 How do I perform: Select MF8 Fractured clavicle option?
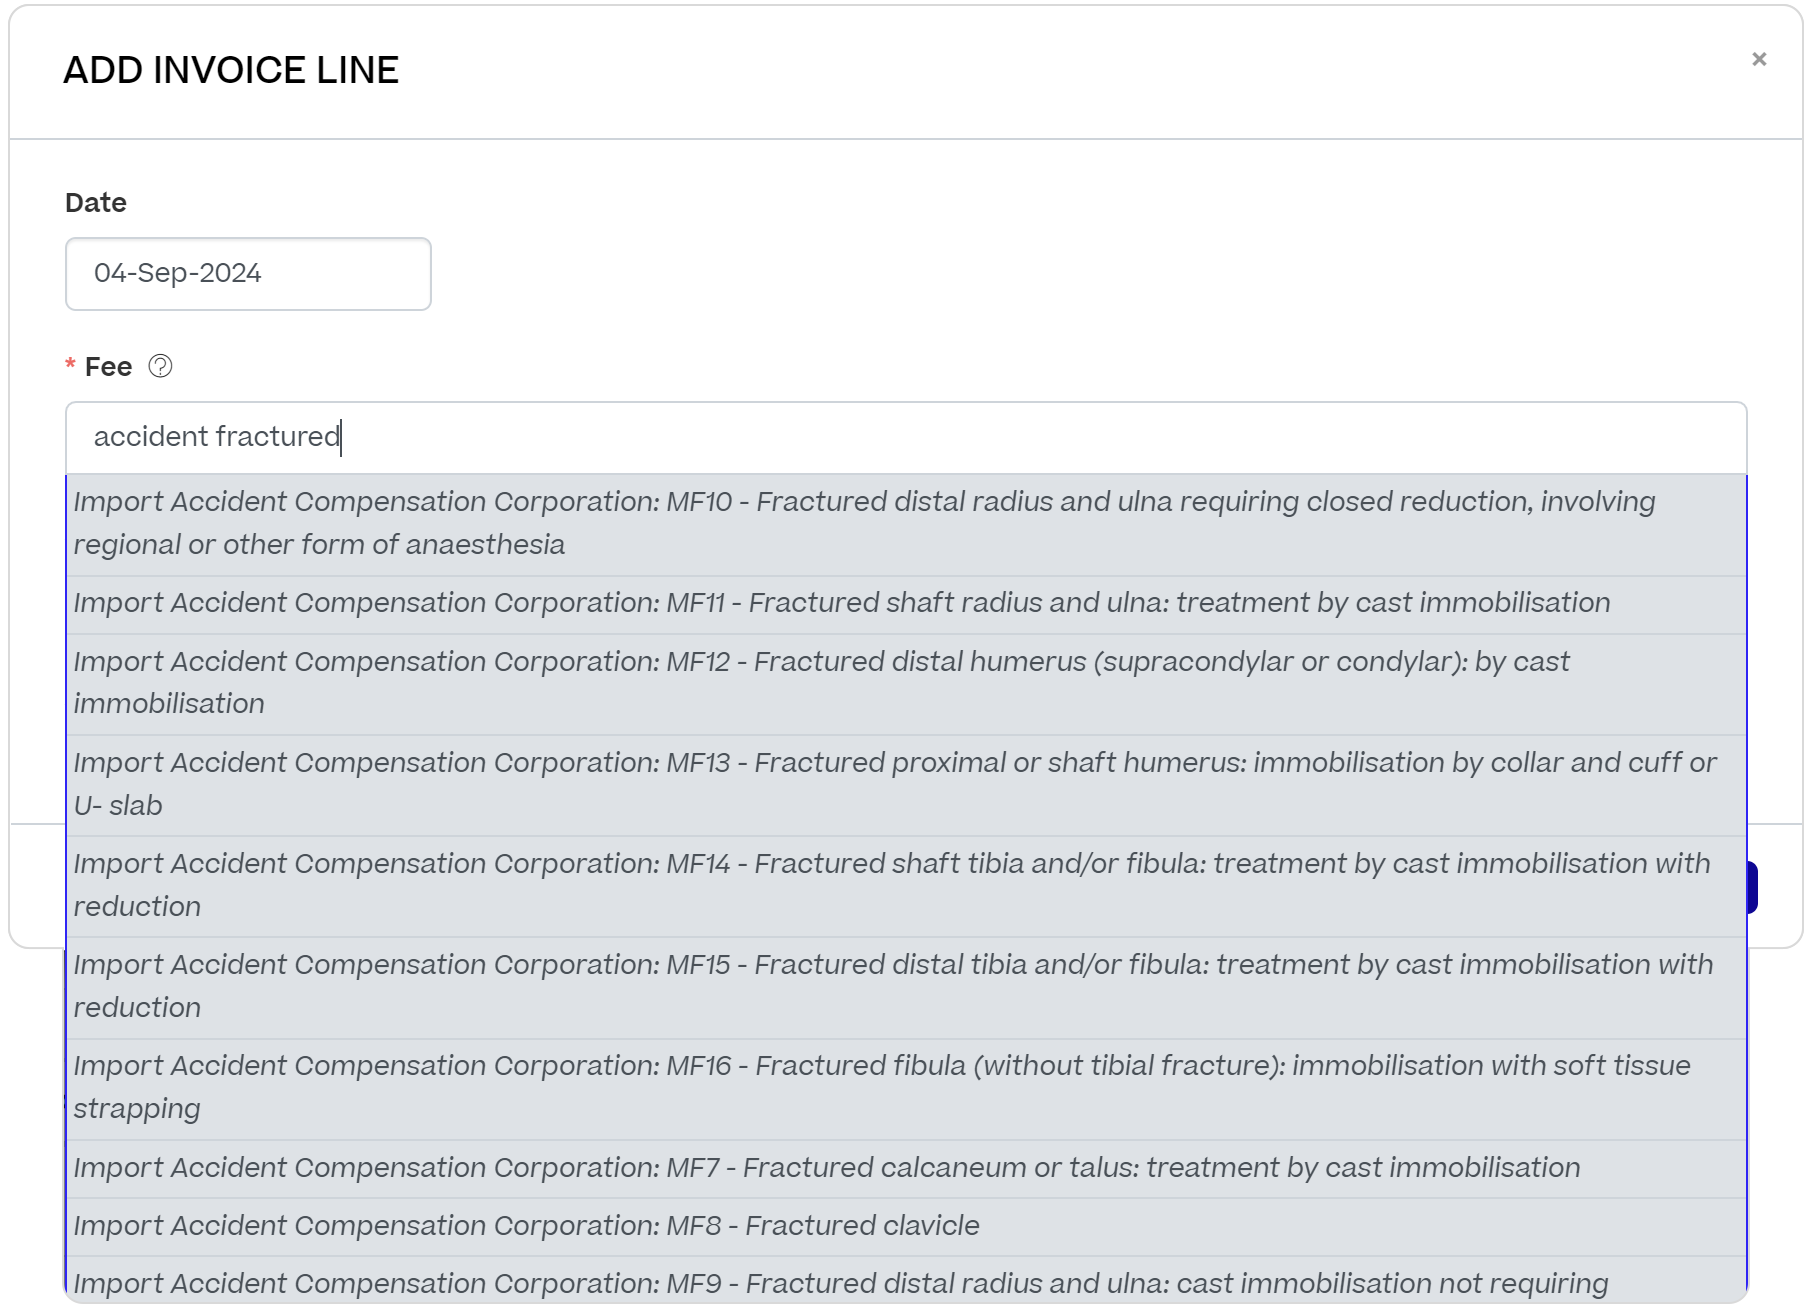906,1226
